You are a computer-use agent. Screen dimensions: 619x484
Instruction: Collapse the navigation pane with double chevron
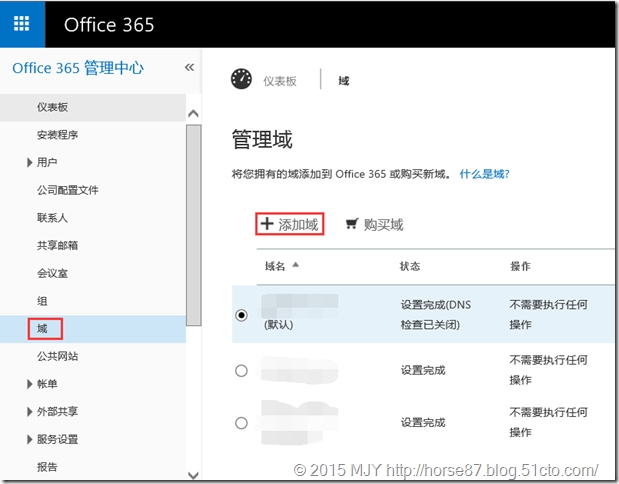point(189,68)
